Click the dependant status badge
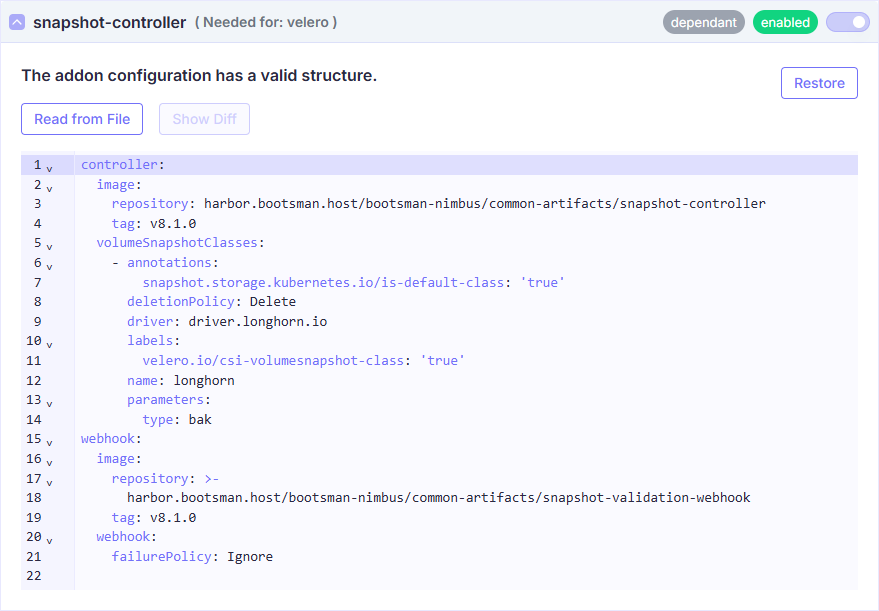 703,22
